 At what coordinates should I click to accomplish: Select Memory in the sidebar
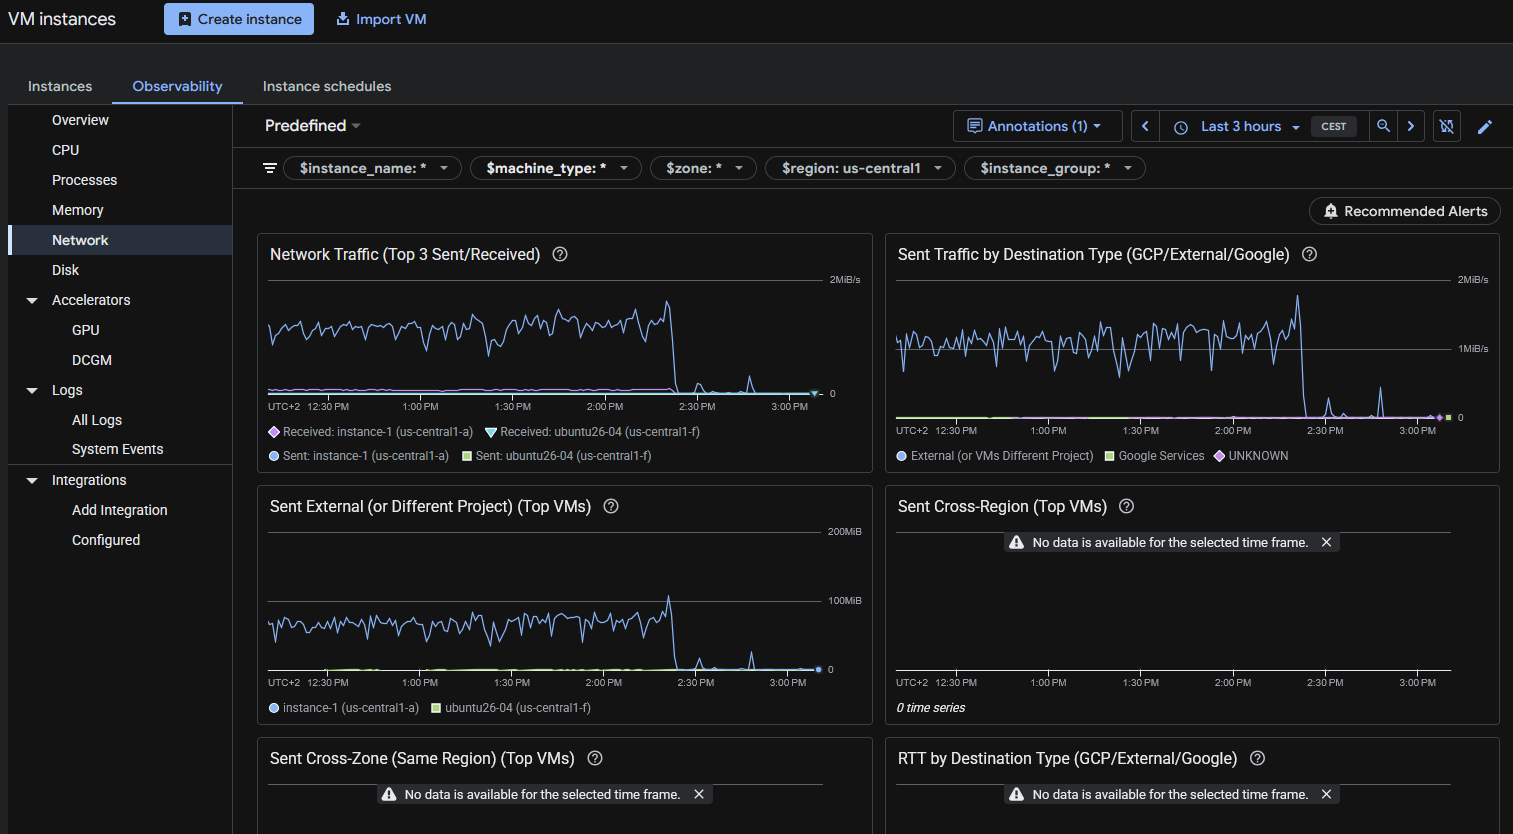click(x=78, y=210)
